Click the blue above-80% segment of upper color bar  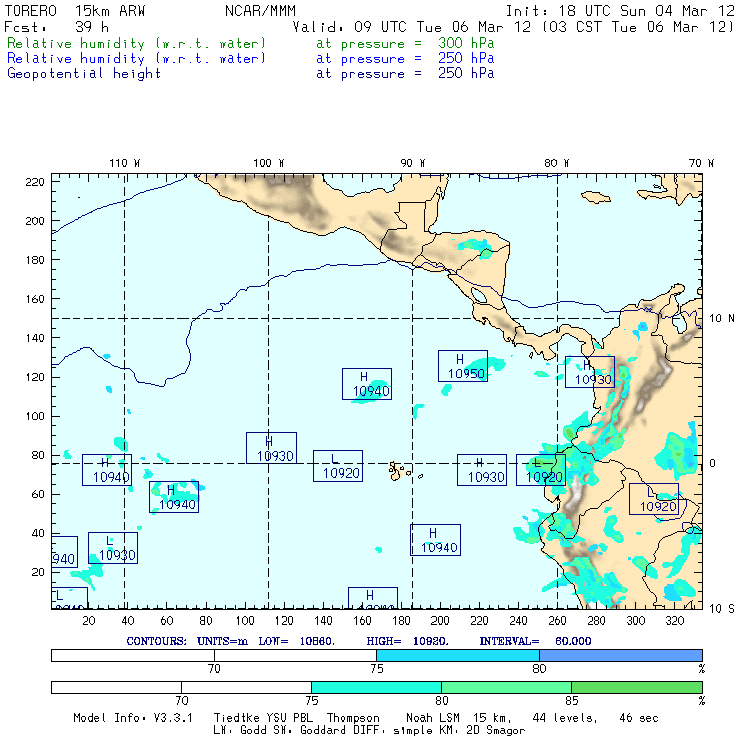coord(621,655)
